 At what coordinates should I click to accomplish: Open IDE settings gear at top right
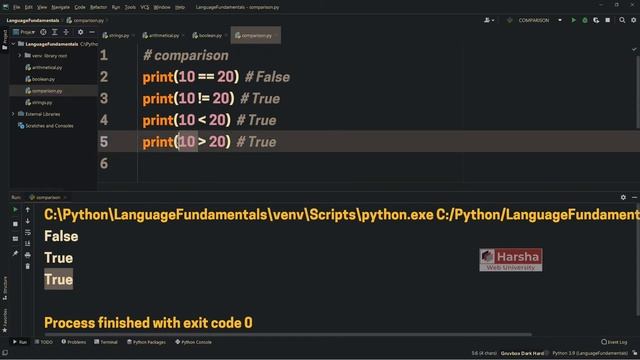pyautogui.click(x=633, y=20)
